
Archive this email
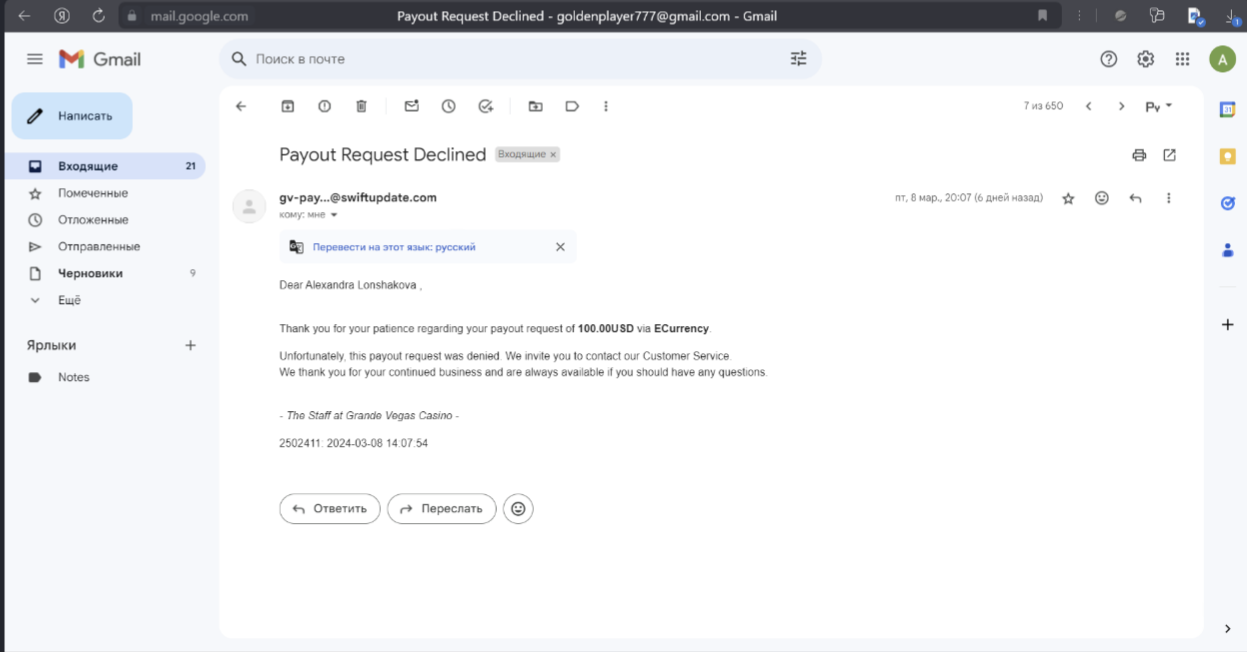(x=288, y=106)
